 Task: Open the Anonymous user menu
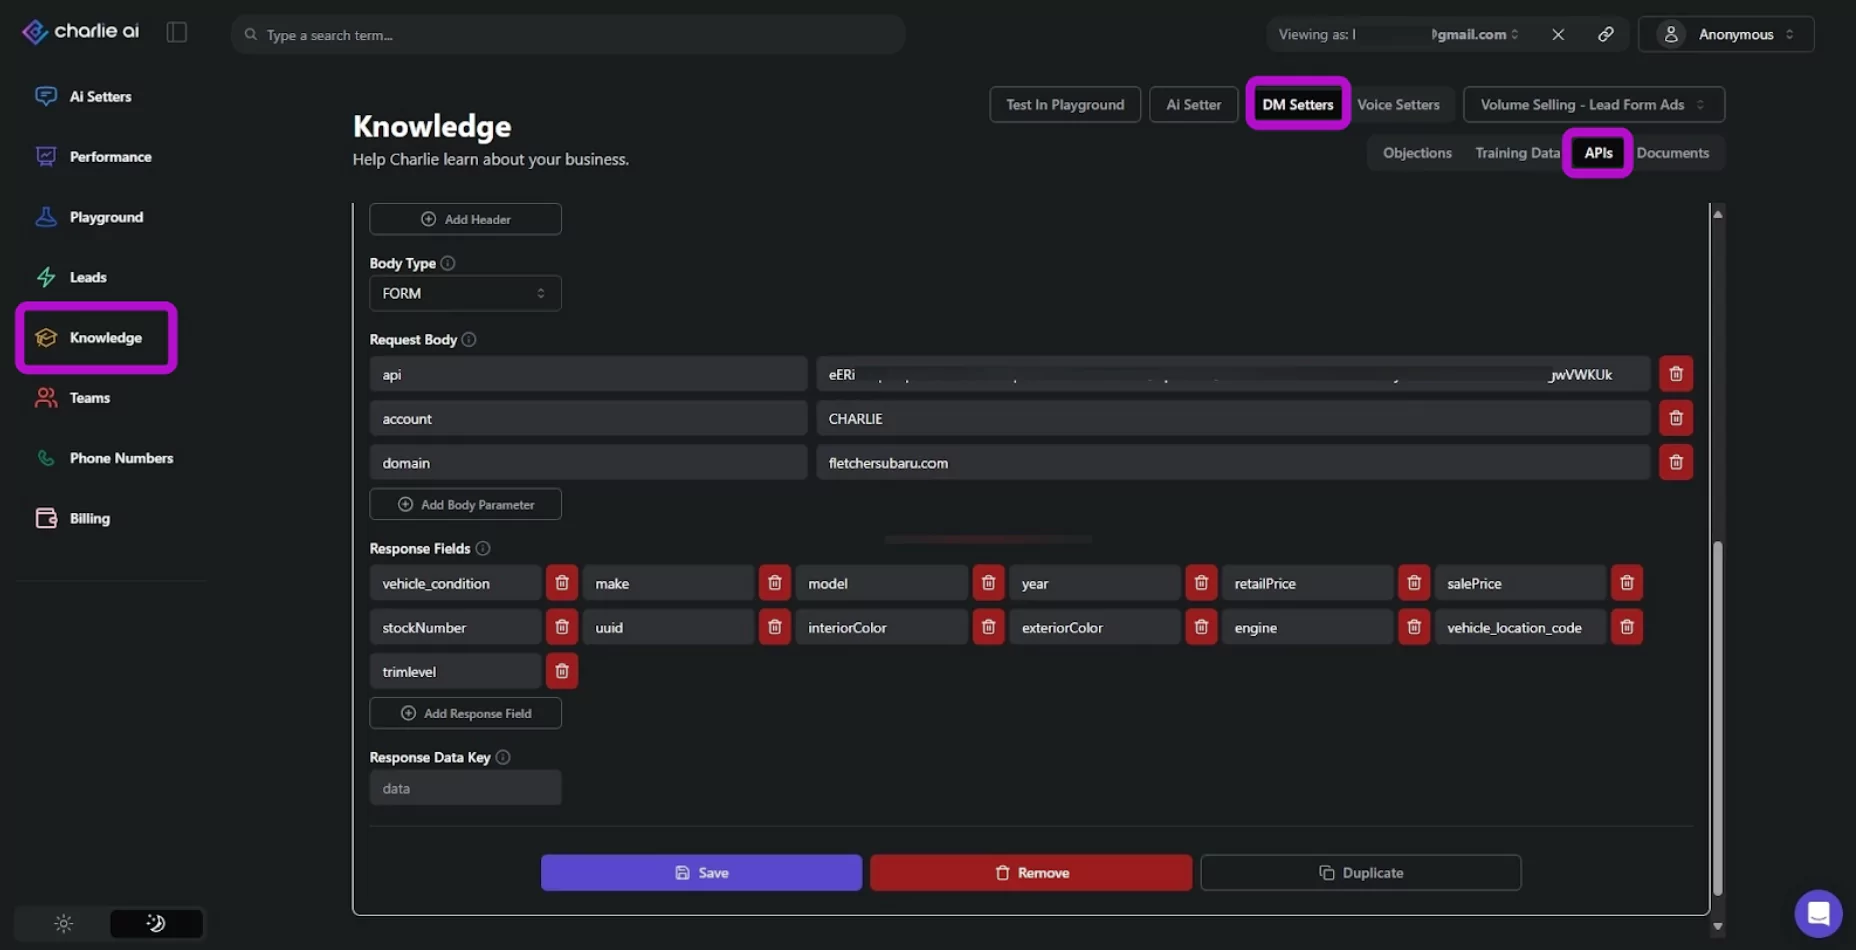(x=1726, y=34)
